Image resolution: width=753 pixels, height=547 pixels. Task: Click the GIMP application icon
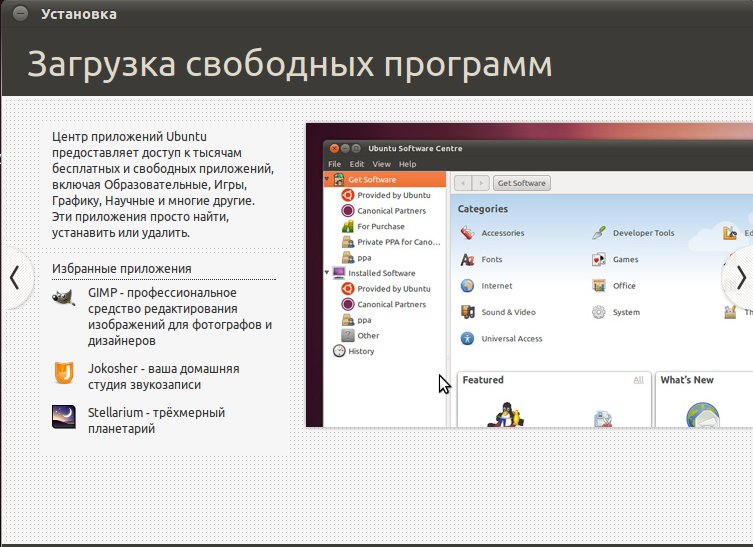63,297
